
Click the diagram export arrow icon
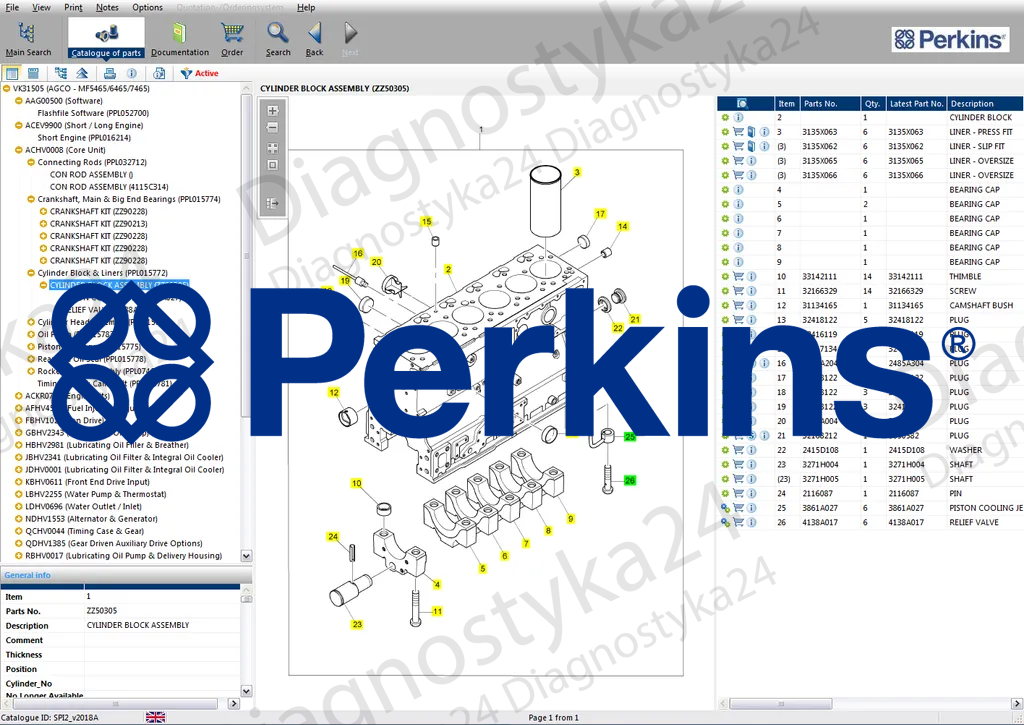pyautogui.click(x=273, y=204)
